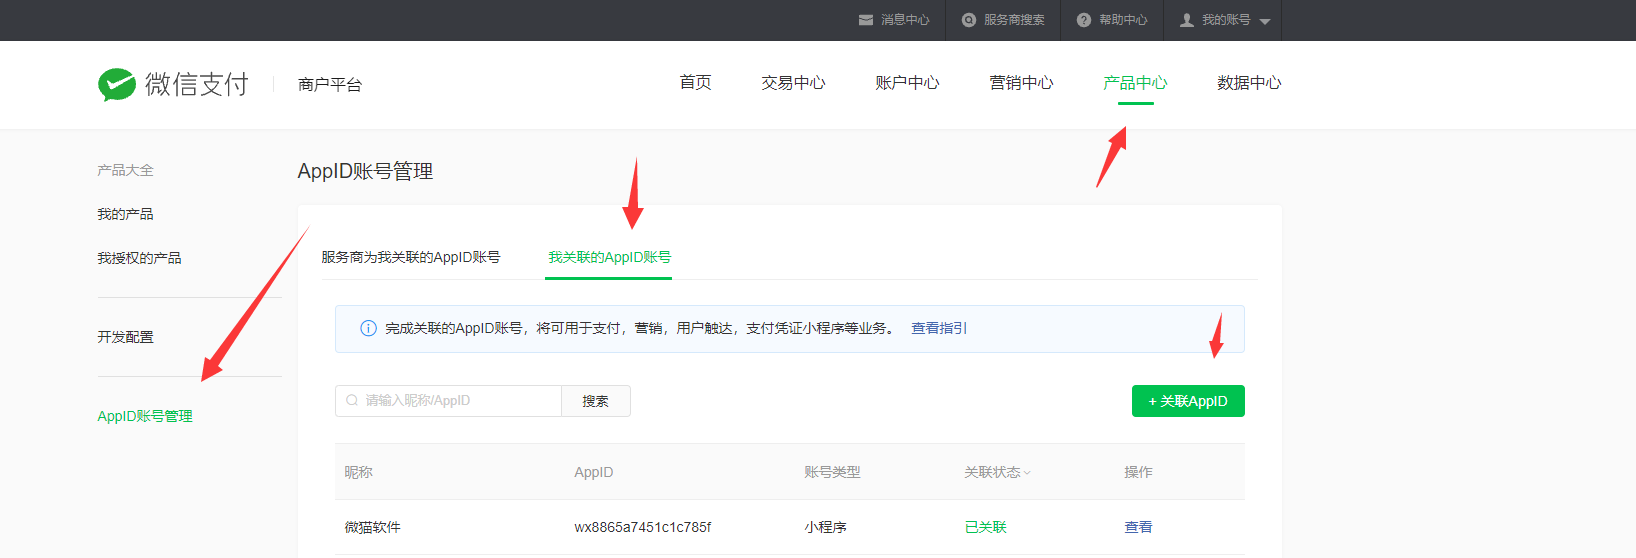Open 我的产品 in the sidebar
1636x558 pixels.
pos(125,214)
